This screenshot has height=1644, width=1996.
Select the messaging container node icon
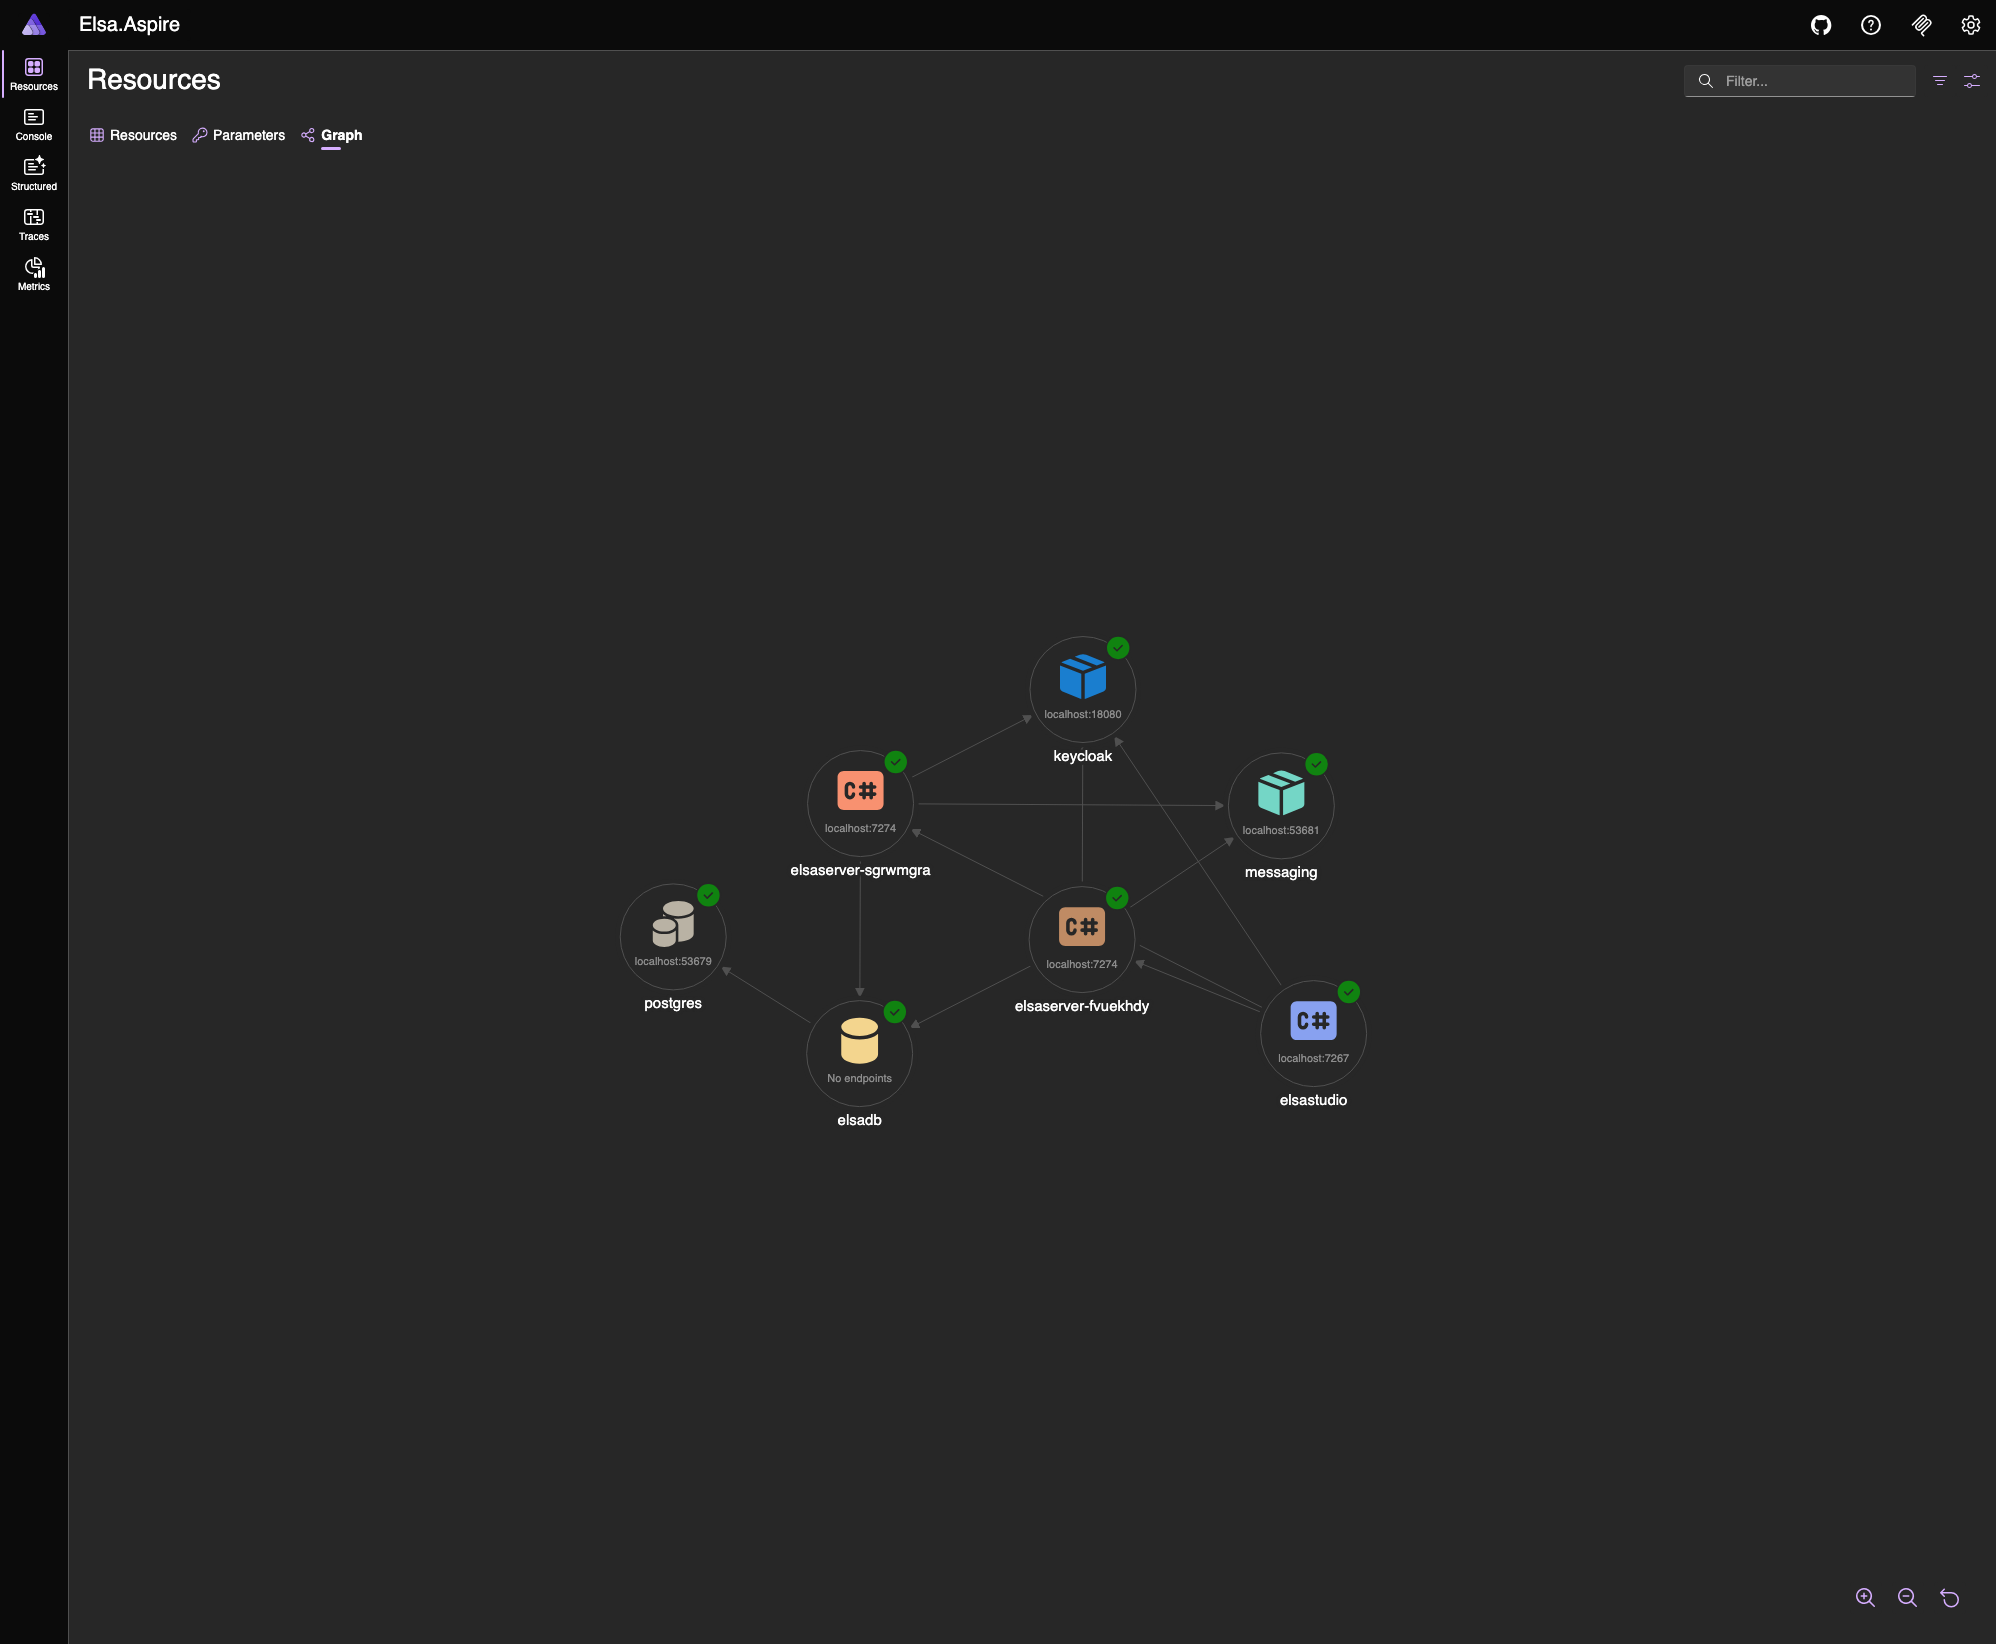(1281, 794)
